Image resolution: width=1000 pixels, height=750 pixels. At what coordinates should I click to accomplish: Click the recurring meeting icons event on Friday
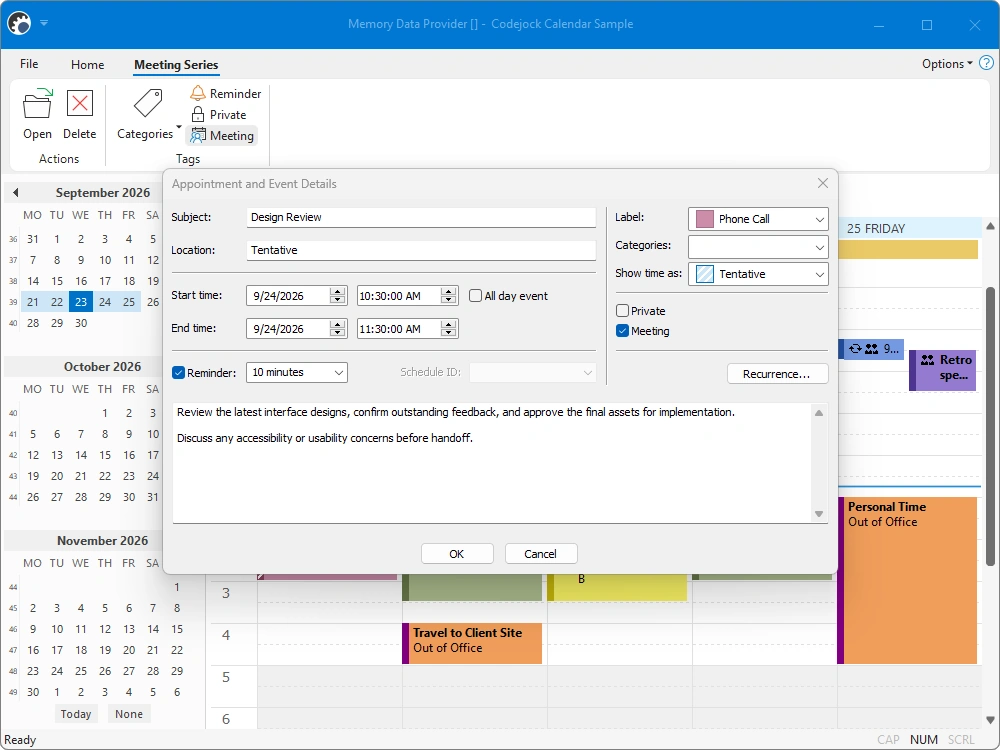871,349
